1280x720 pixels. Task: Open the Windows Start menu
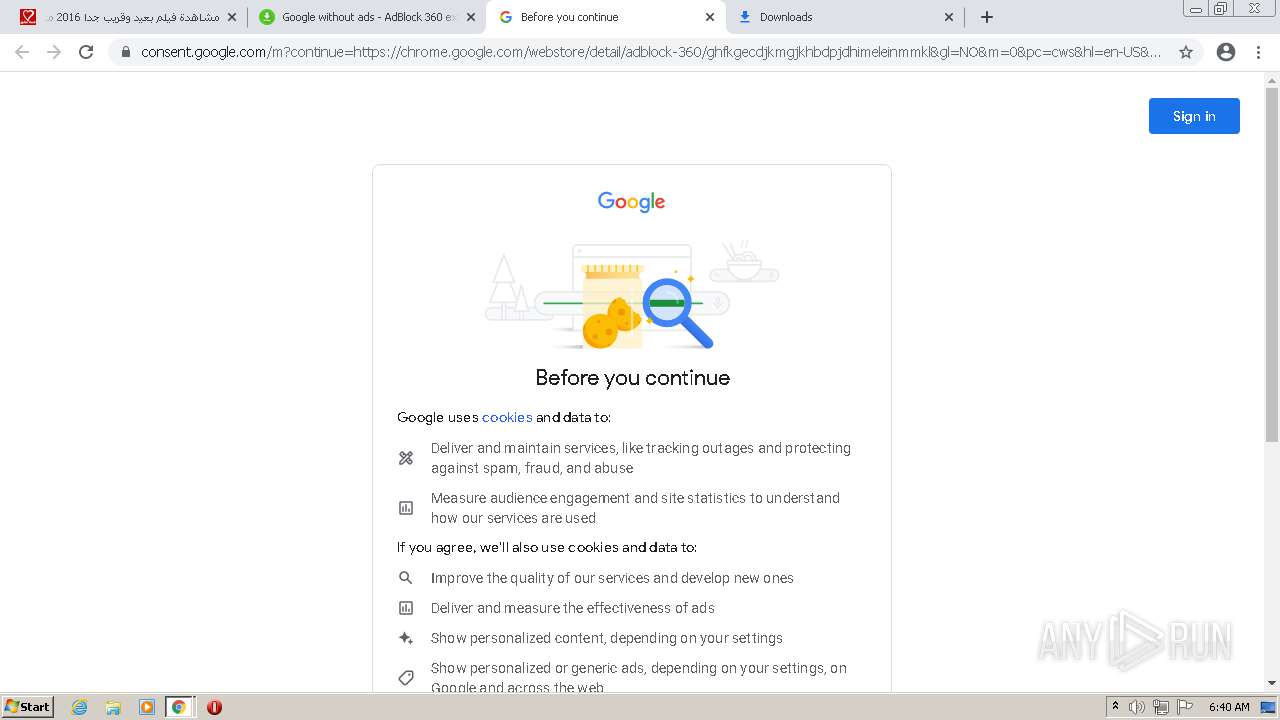click(x=28, y=707)
